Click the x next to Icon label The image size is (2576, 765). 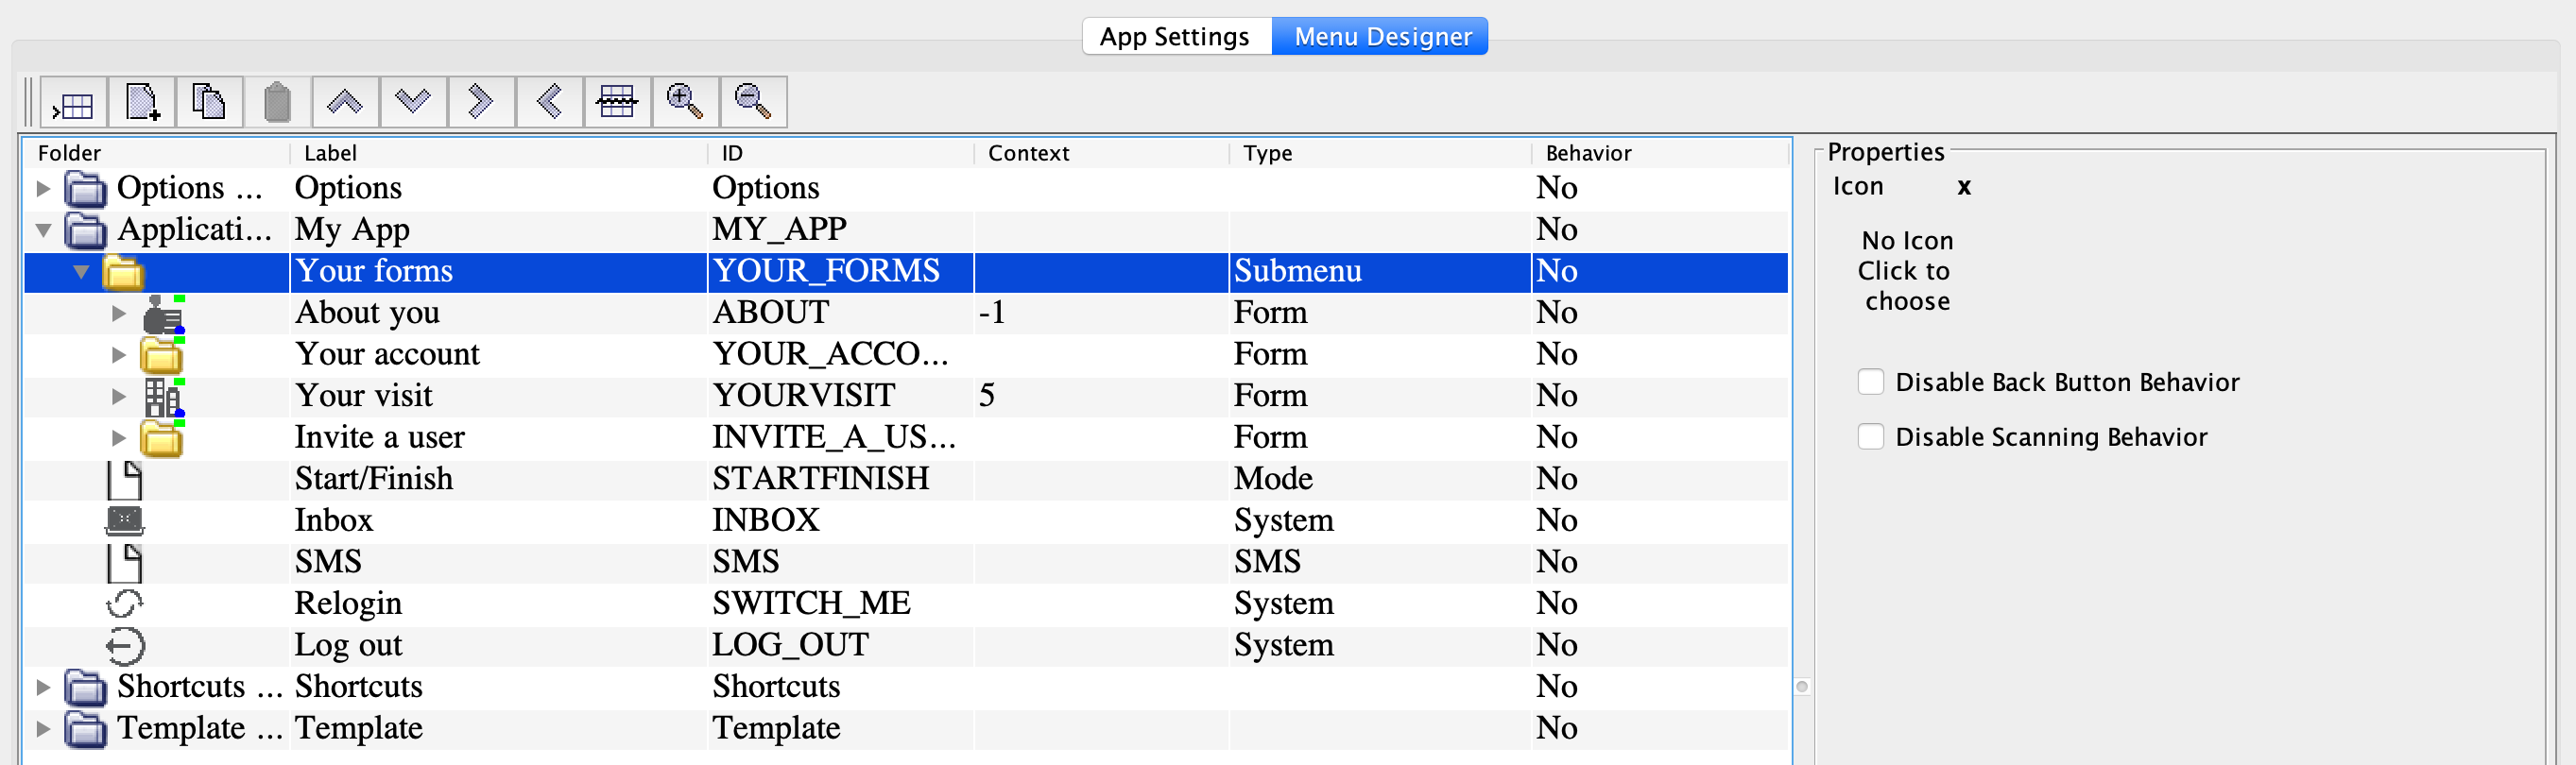tap(1964, 187)
